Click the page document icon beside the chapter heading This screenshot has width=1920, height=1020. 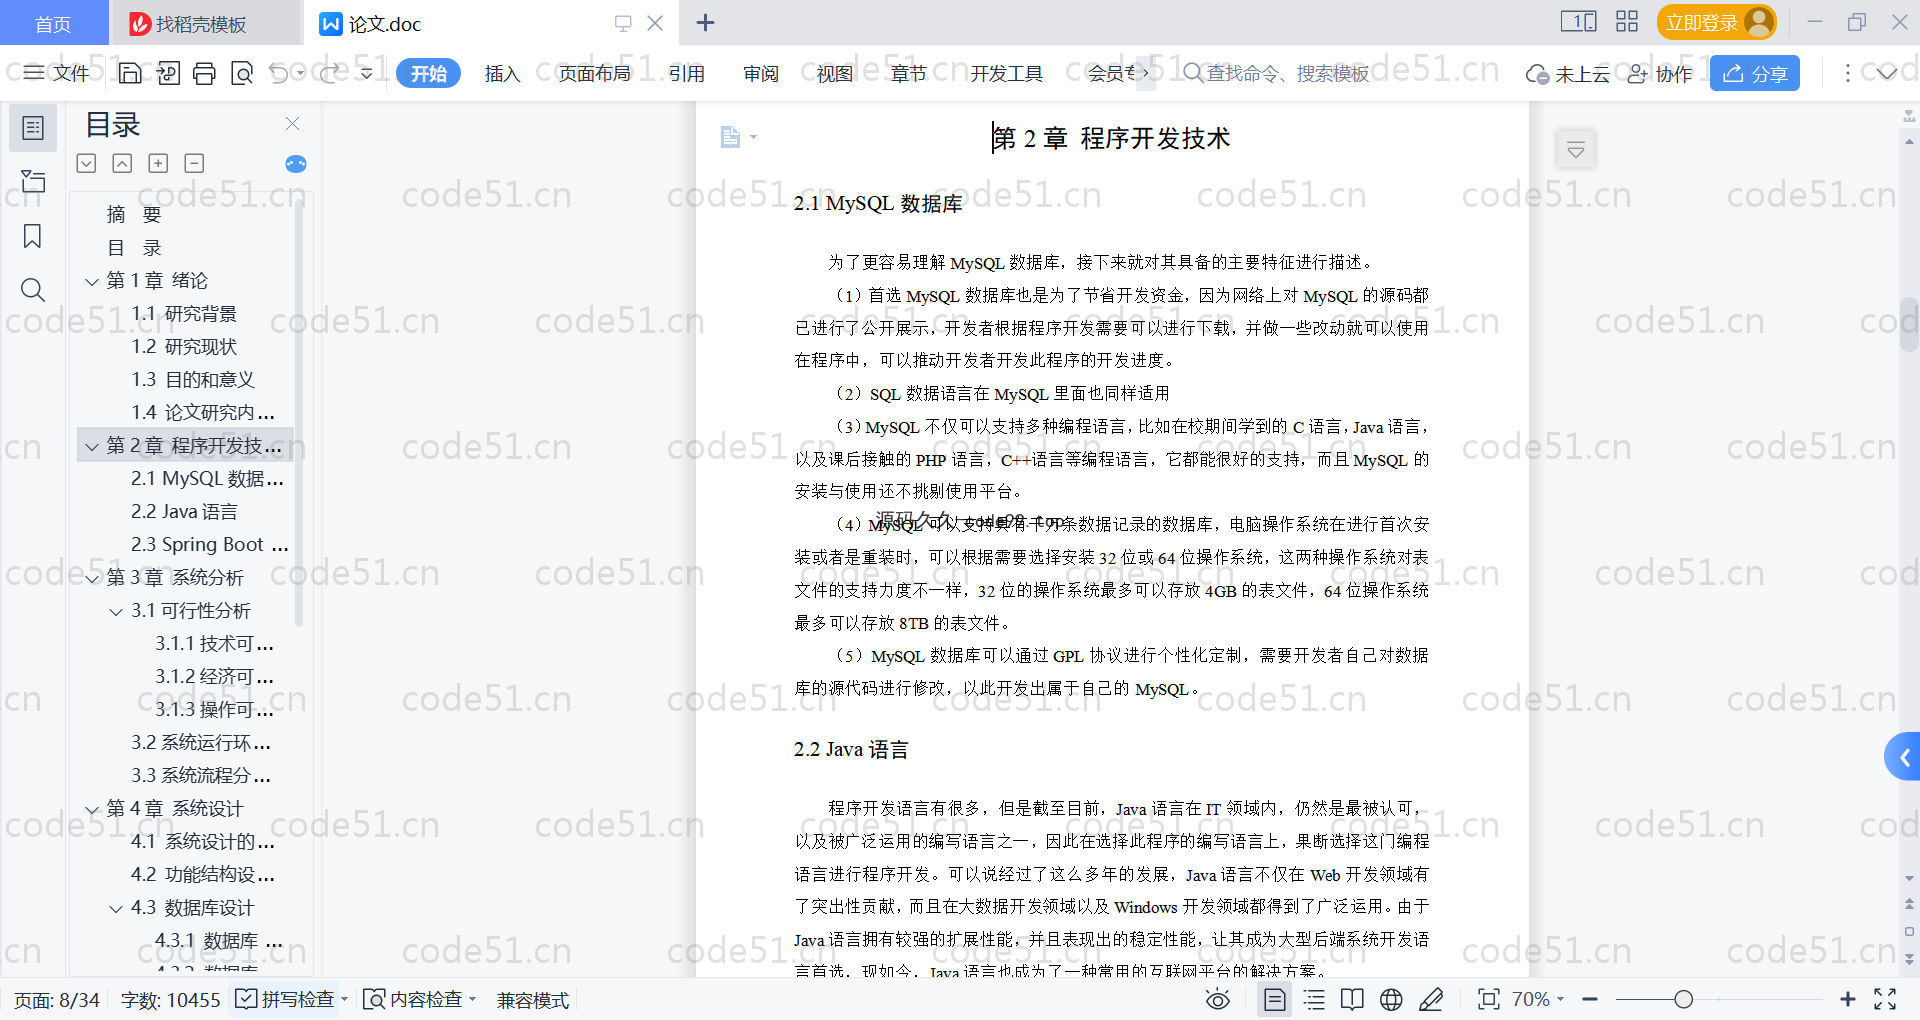click(x=731, y=137)
